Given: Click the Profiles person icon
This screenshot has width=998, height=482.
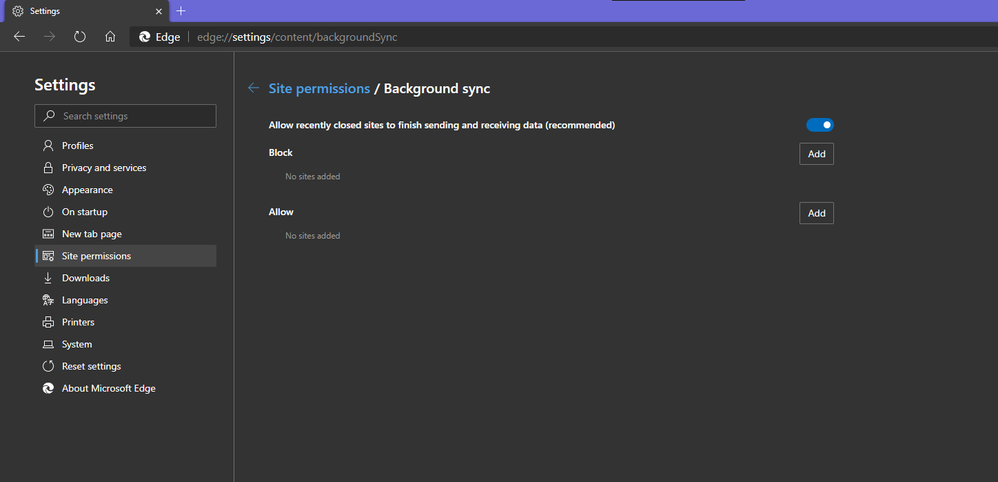Looking at the screenshot, I should 48,146.
